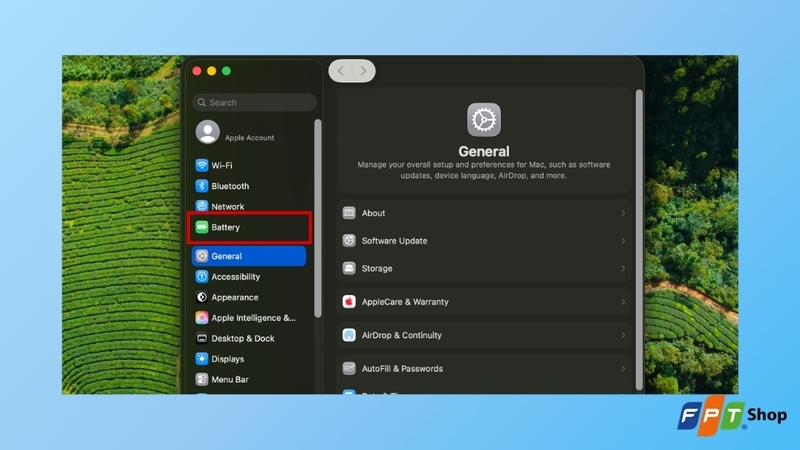Click the About row icon
Viewport: 800px width, 450px height.
[x=349, y=213]
